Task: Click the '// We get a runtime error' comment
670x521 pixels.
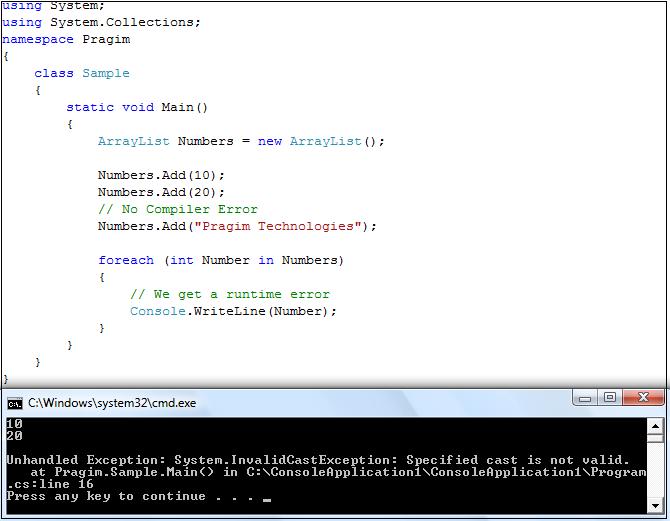Action: (230, 294)
